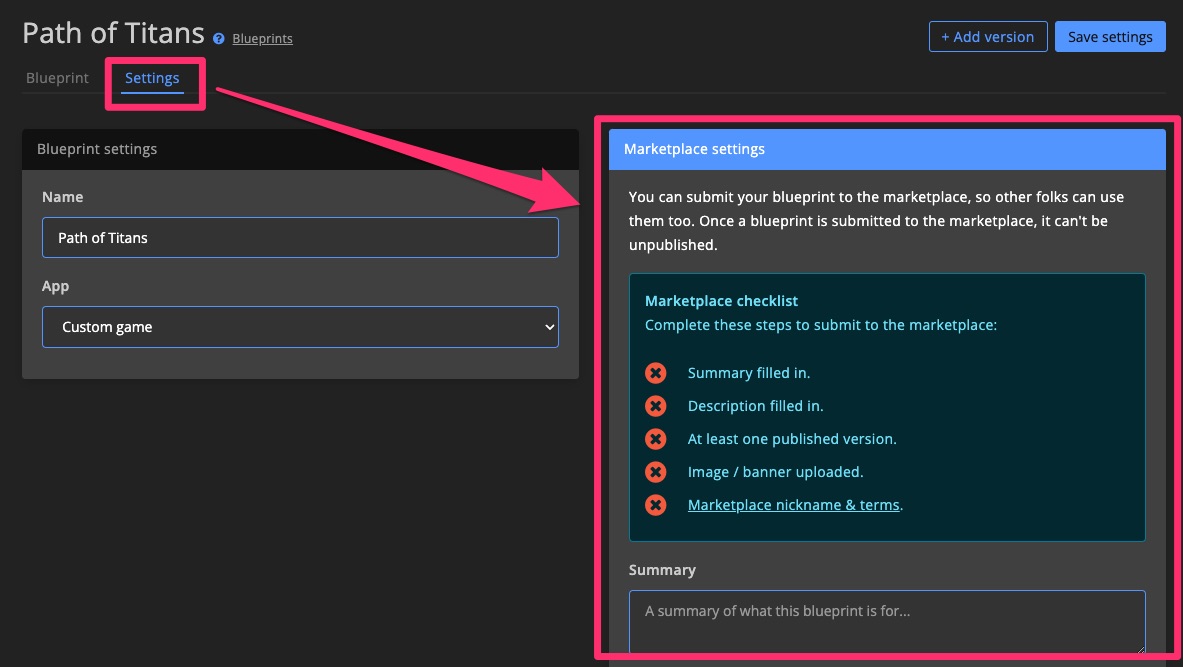The image size is (1183, 667).
Task: Follow the Blueprints breadcrumb link
Action: pos(262,38)
